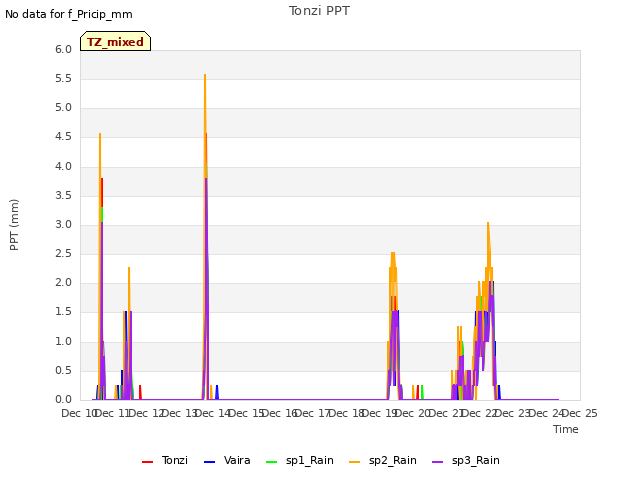
Task: Click the Time x-axis label
Action: click(566, 429)
